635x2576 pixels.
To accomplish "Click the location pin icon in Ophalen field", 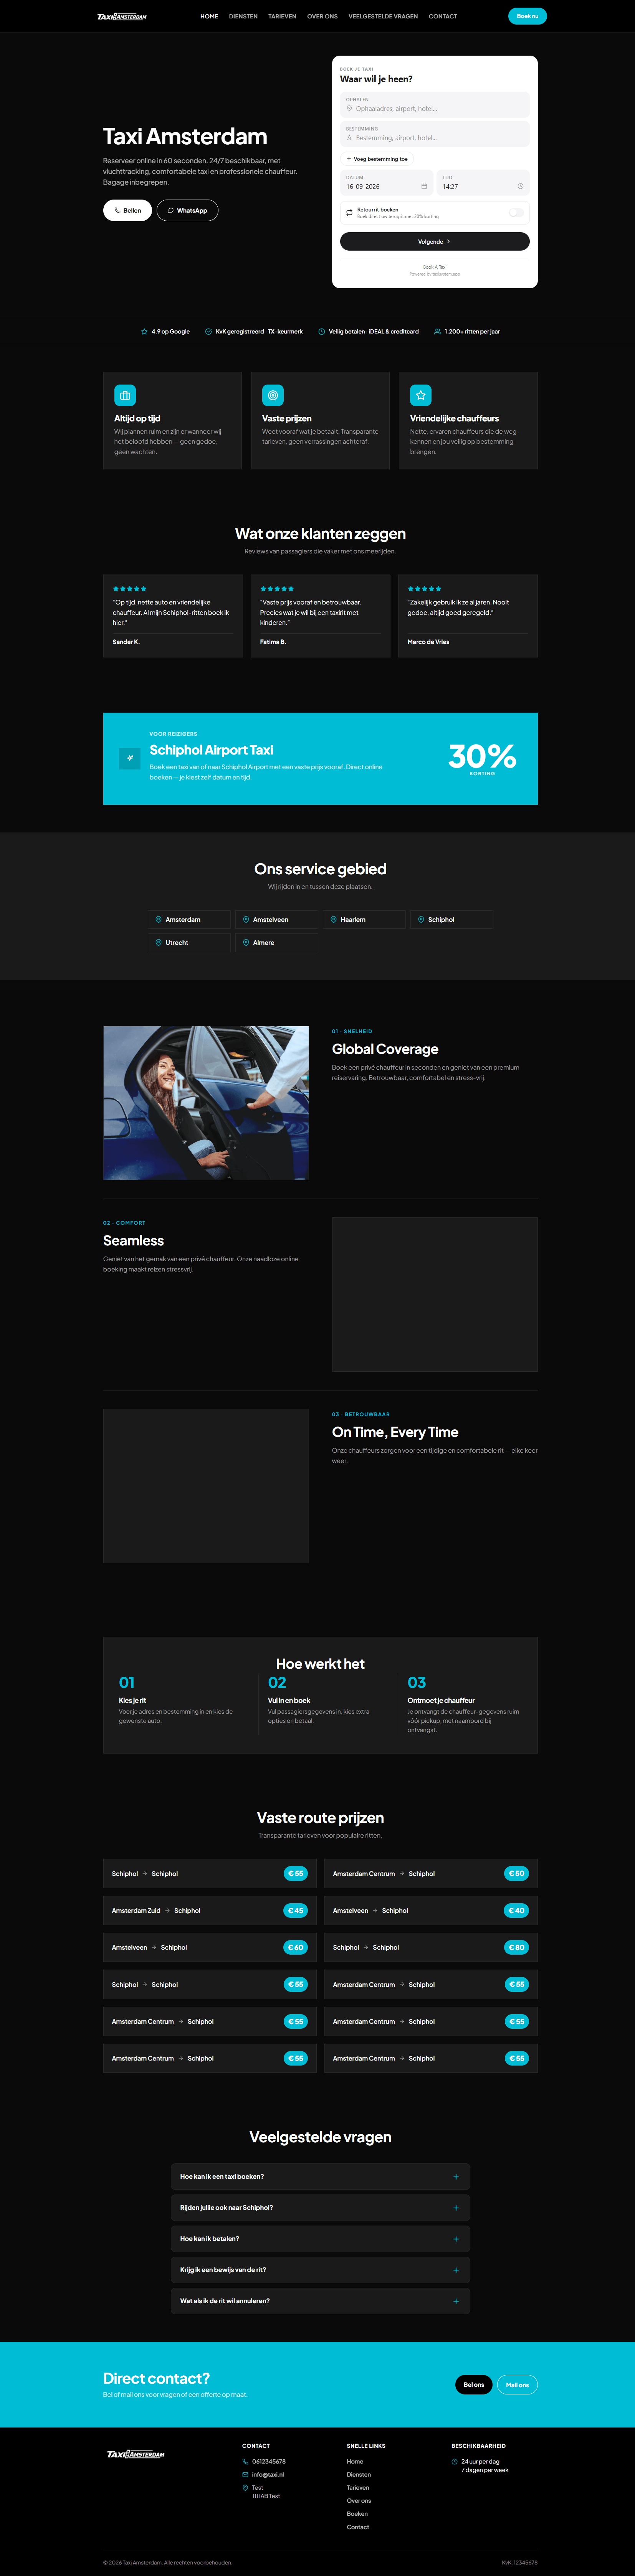I will point(349,108).
